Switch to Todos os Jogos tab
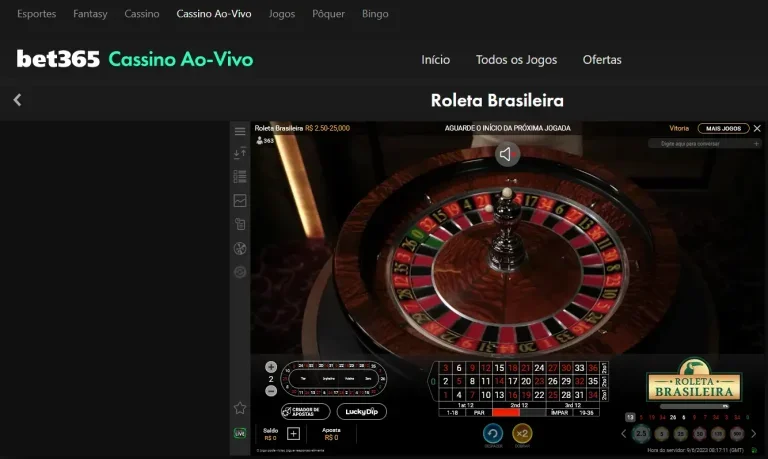 tap(516, 60)
